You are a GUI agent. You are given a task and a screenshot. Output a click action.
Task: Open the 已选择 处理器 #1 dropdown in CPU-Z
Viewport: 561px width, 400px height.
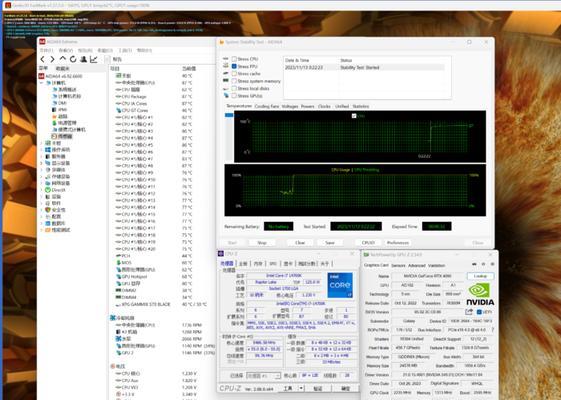[263, 376]
